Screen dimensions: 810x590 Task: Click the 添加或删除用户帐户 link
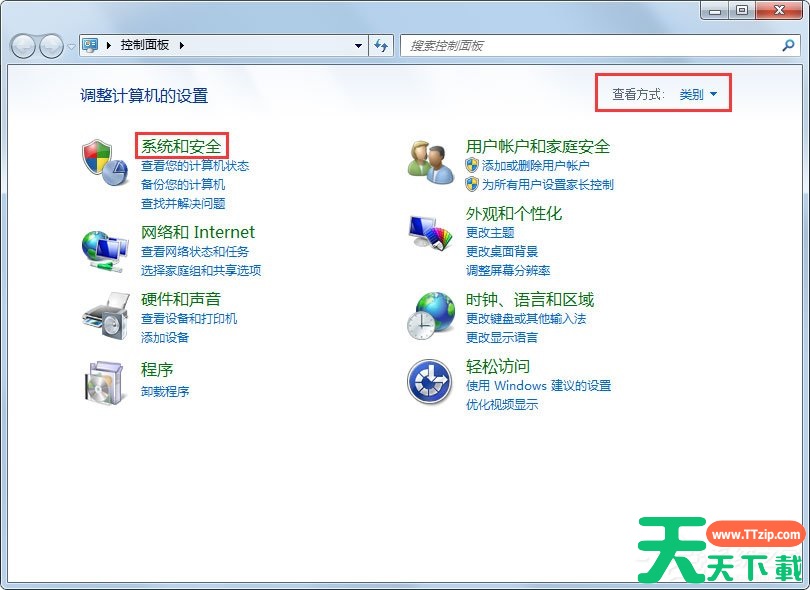536,165
